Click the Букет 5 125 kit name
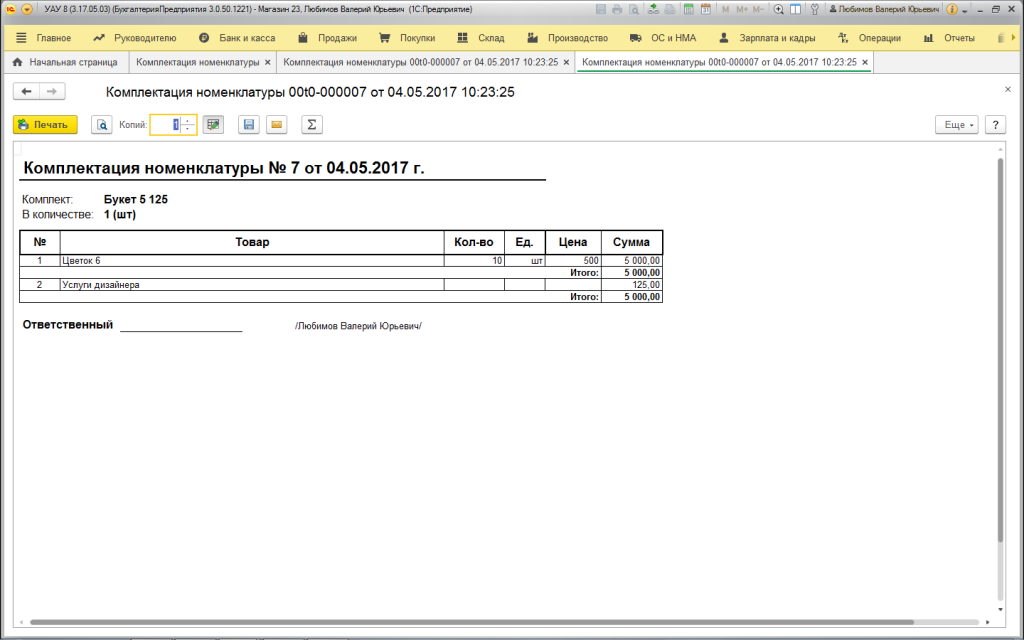Image resolution: width=1024 pixels, height=640 pixels. point(136,200)
